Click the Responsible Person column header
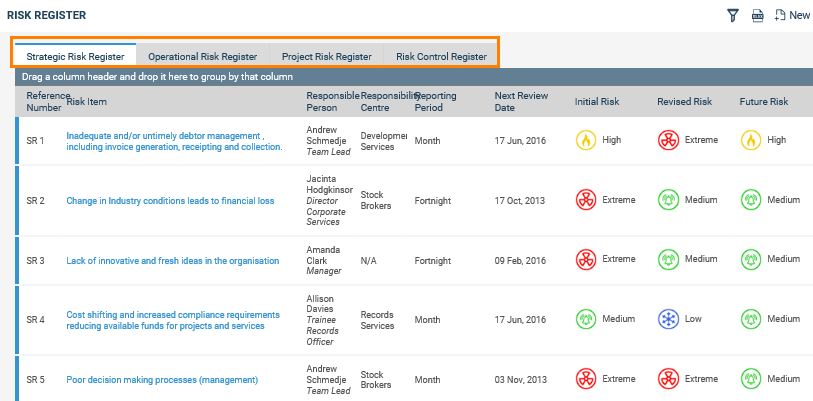Image resolution: width=813 pixels, height=401 pixels. [331, 101]
